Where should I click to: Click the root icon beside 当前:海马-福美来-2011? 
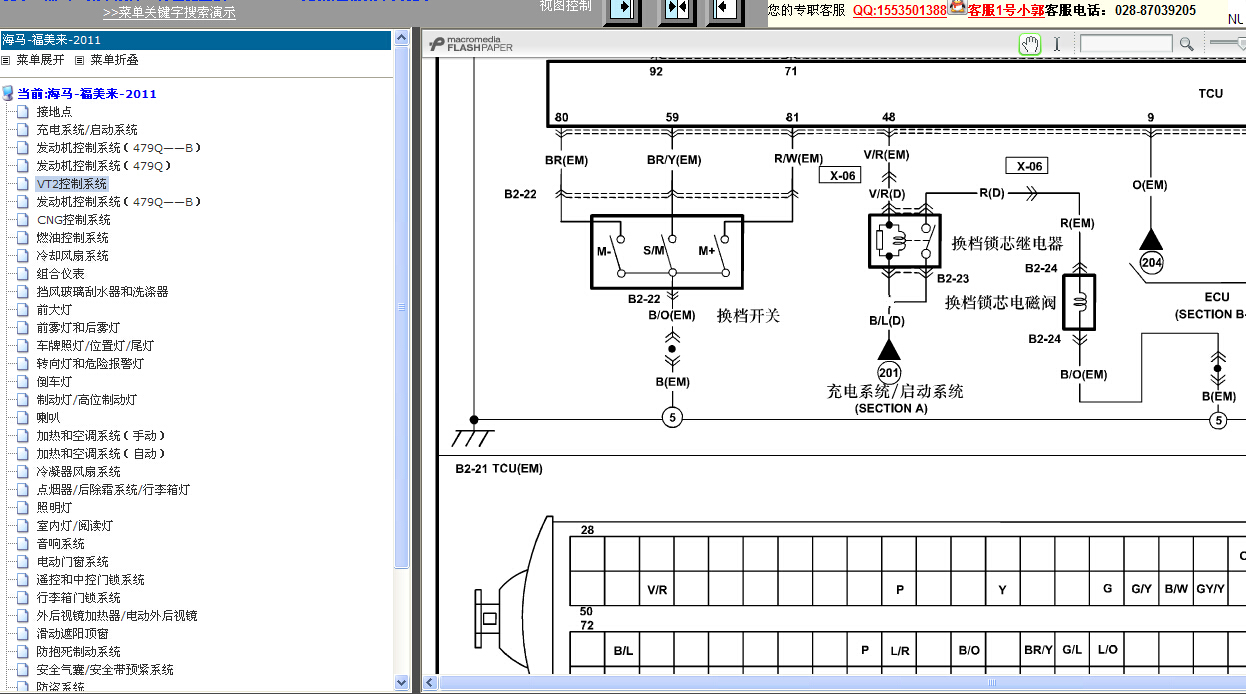coord(8,93)
